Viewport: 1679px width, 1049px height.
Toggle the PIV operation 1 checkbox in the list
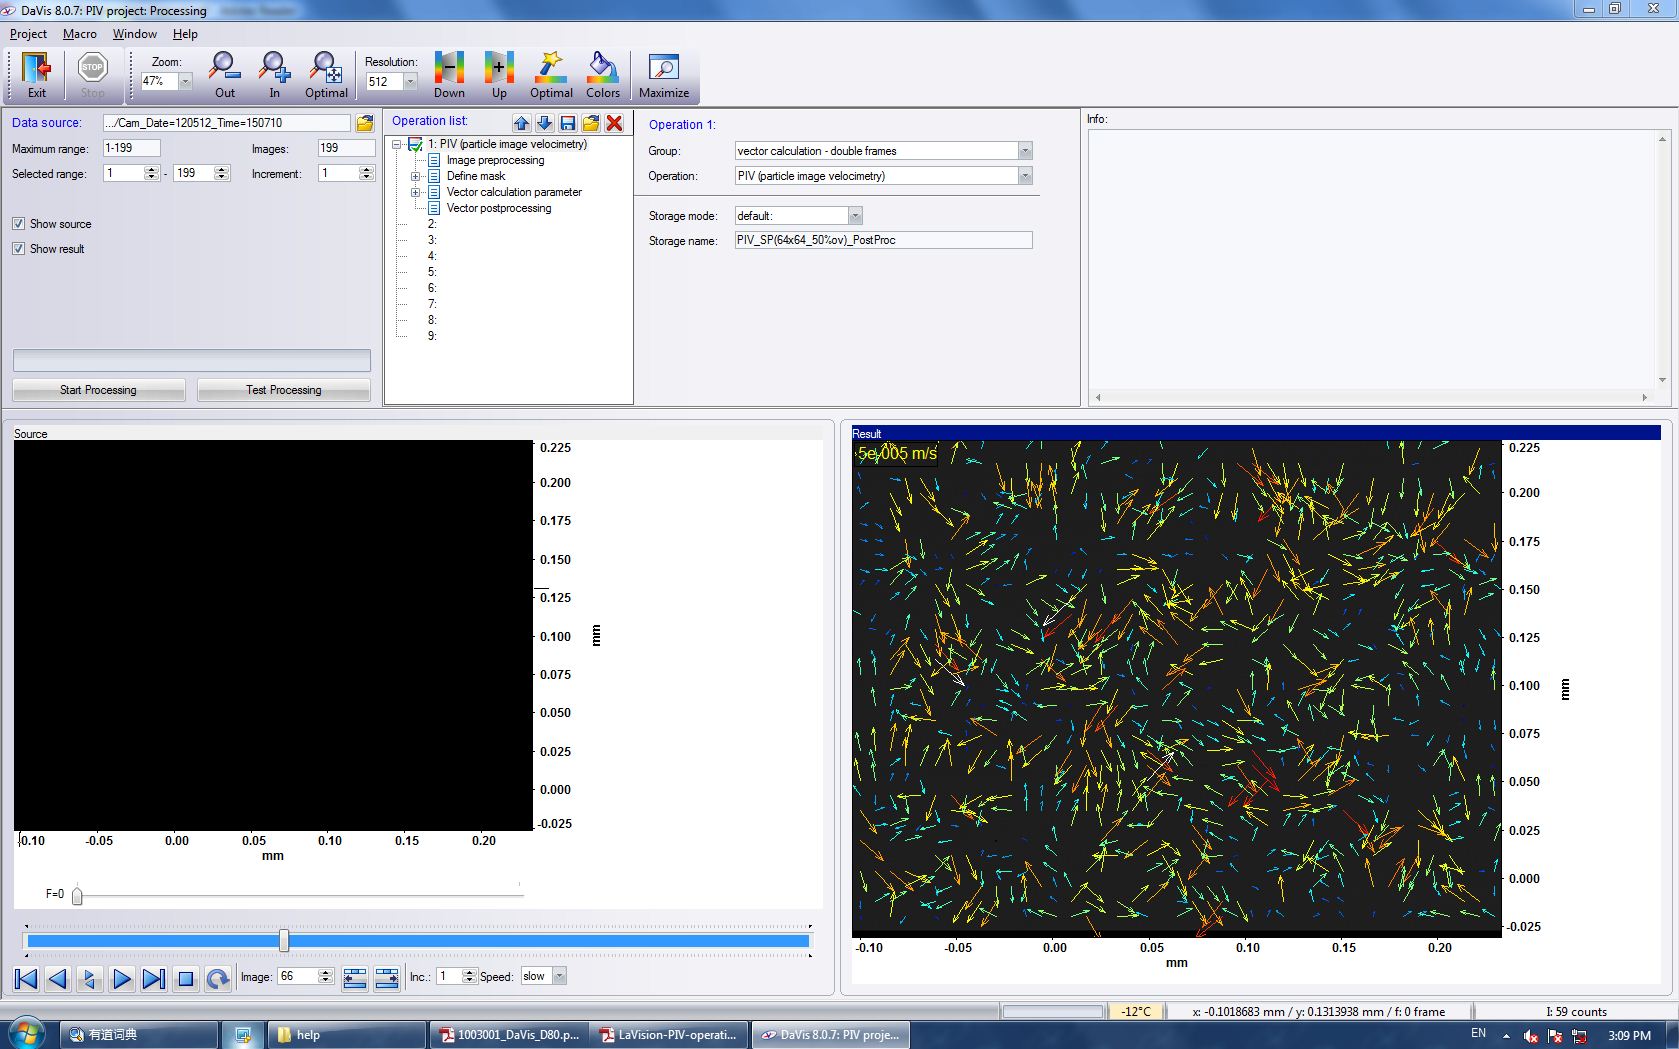click(x=415, y=145)
